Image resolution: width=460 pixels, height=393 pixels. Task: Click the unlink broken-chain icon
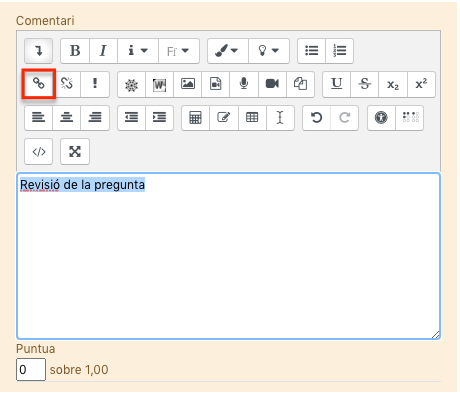[x=67, y=84]
